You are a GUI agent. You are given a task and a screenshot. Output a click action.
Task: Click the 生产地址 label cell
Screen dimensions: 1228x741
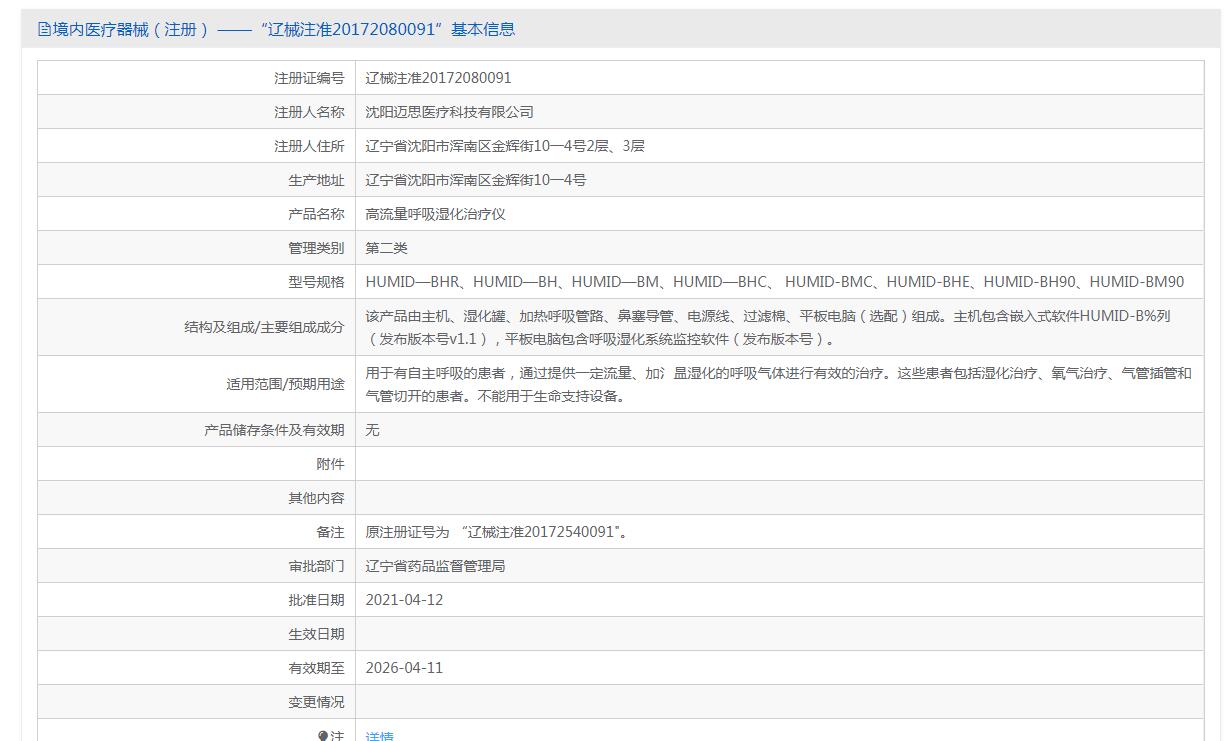coord(197,180)
